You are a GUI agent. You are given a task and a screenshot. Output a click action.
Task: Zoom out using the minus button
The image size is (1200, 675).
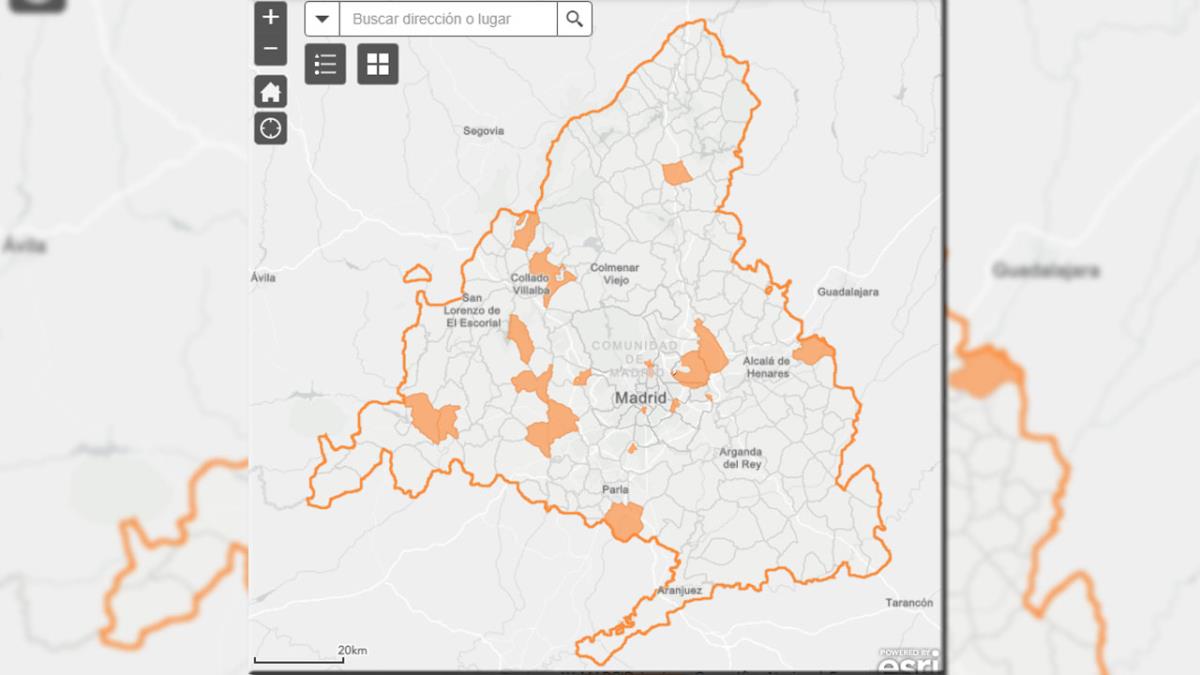[x=270, y=49]
